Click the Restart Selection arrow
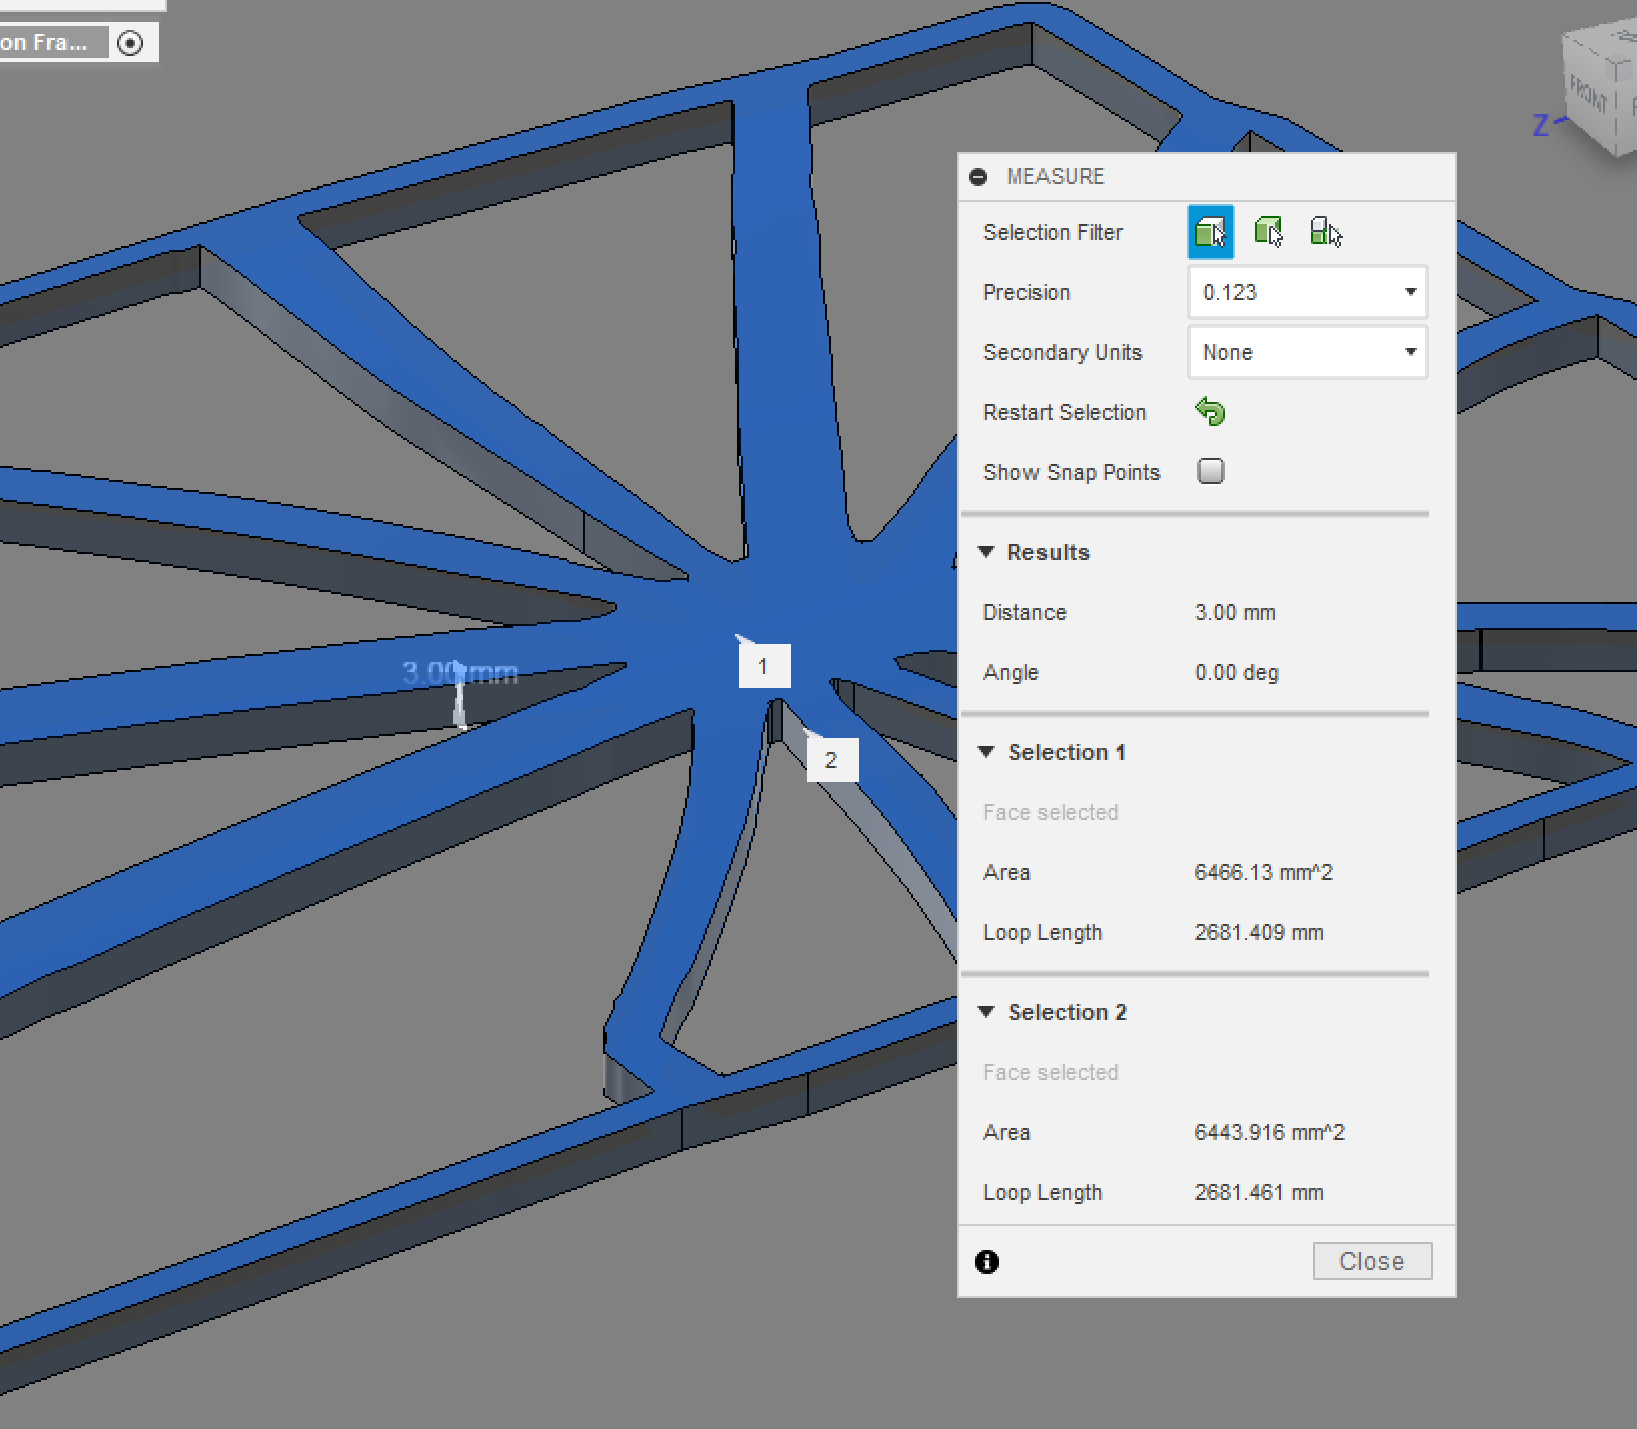 coord(1210,411)
